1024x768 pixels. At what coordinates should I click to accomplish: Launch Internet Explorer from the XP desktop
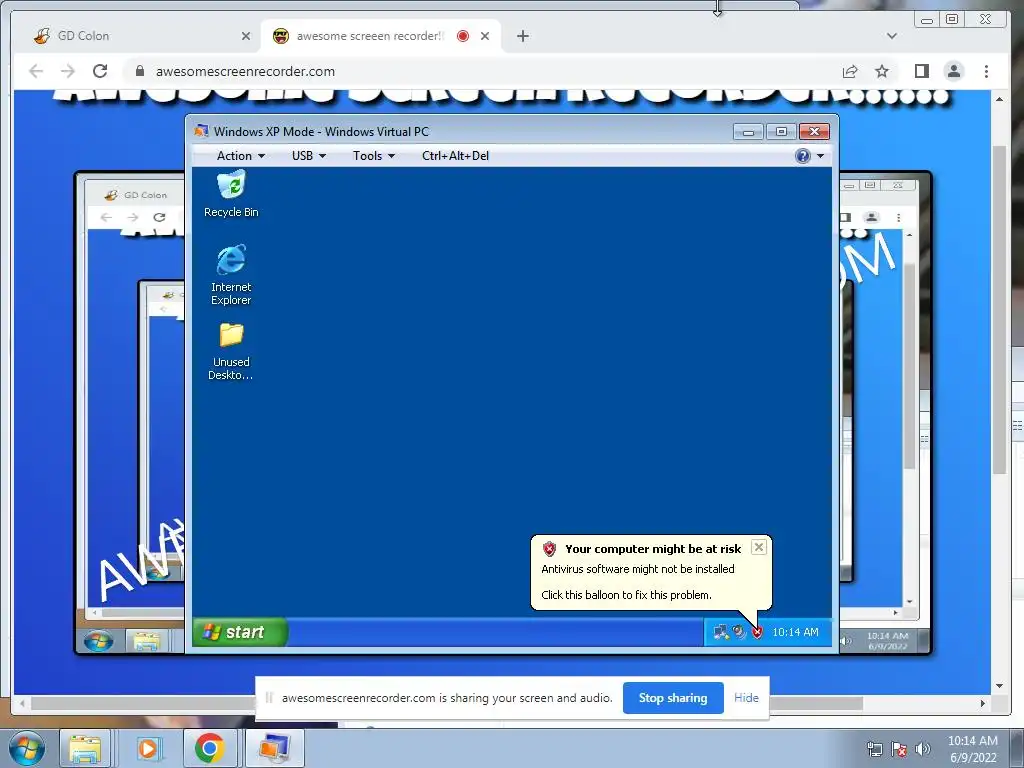[x=231, y=274]
